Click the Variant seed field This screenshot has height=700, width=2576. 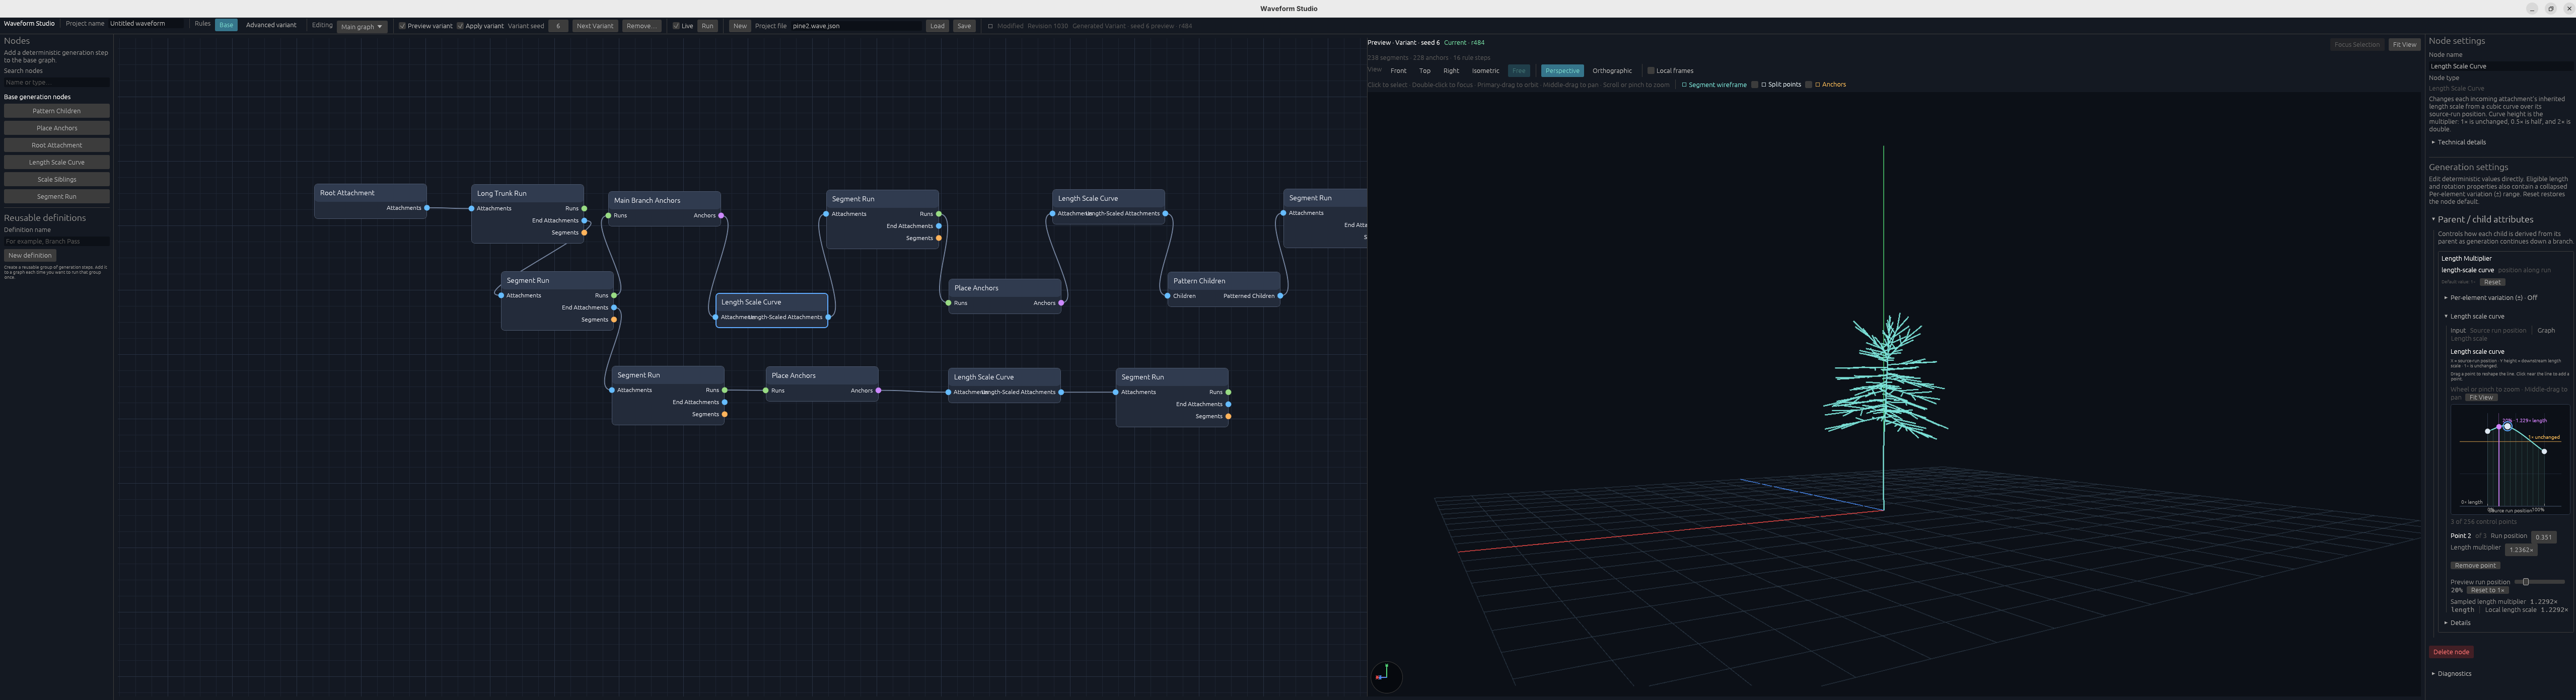pyautogui.click(x=558, y=26)
